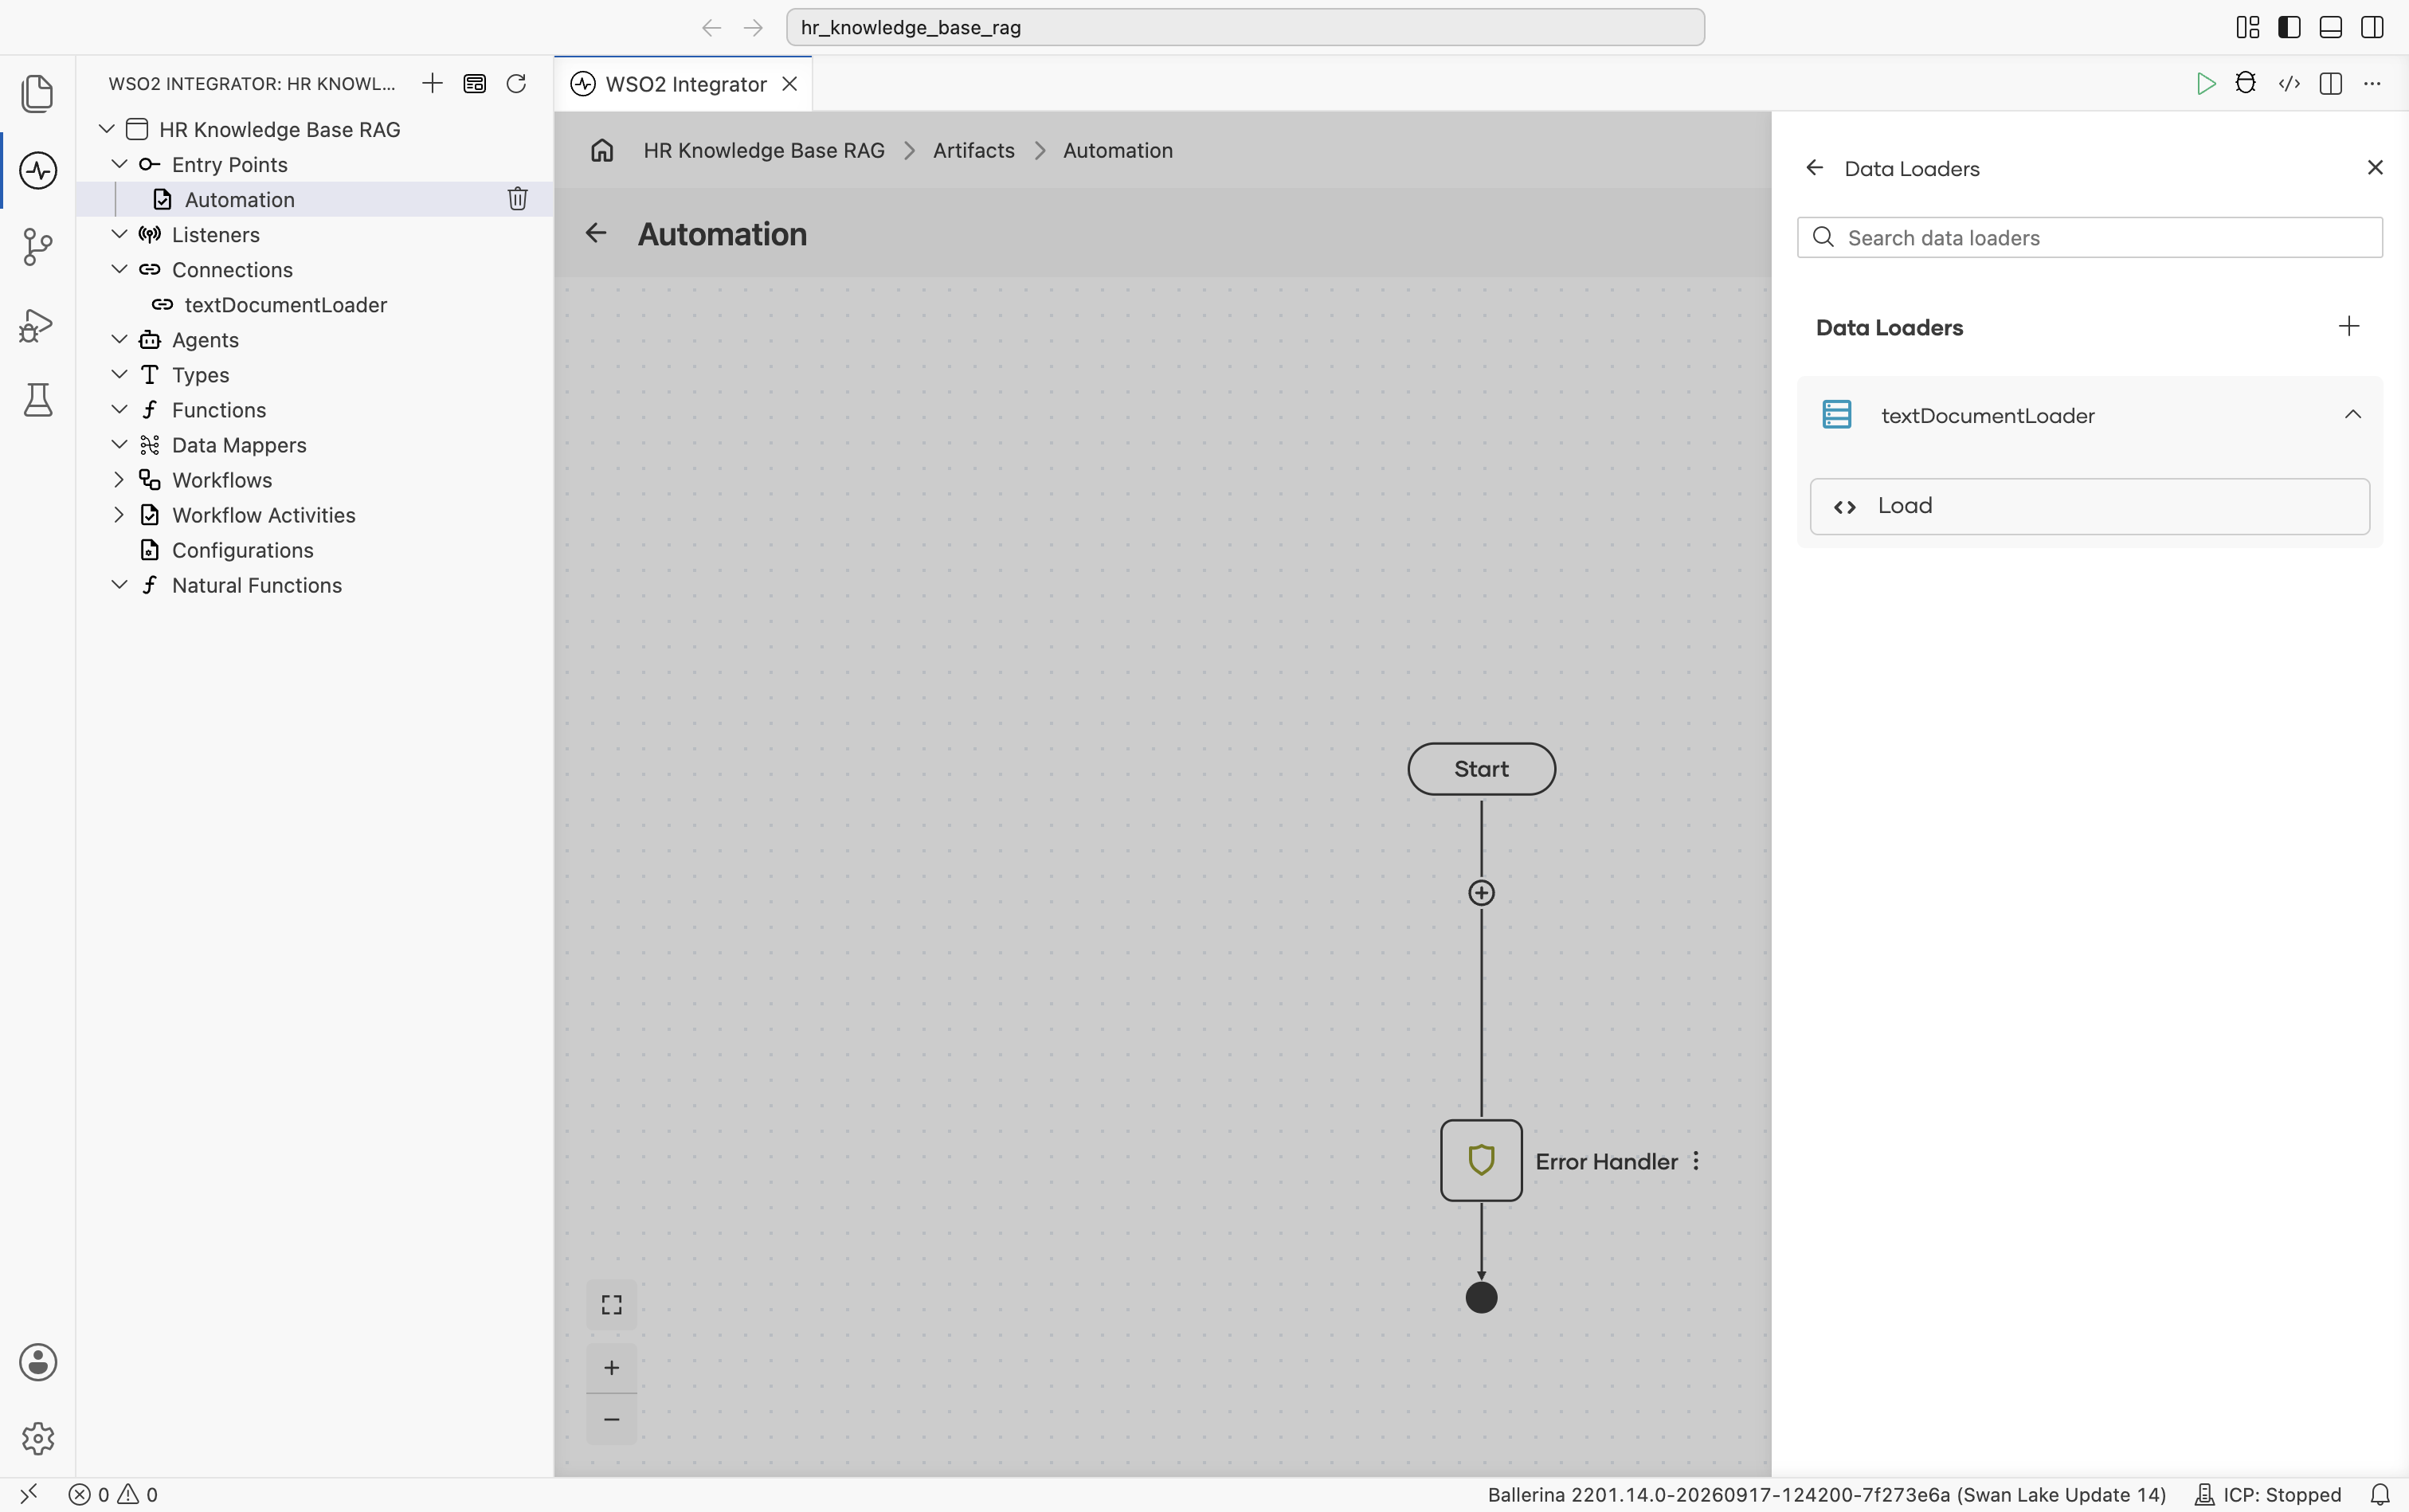Show source code view icon
This screenshot has height=1512, width=2409.
point(2289,83)
